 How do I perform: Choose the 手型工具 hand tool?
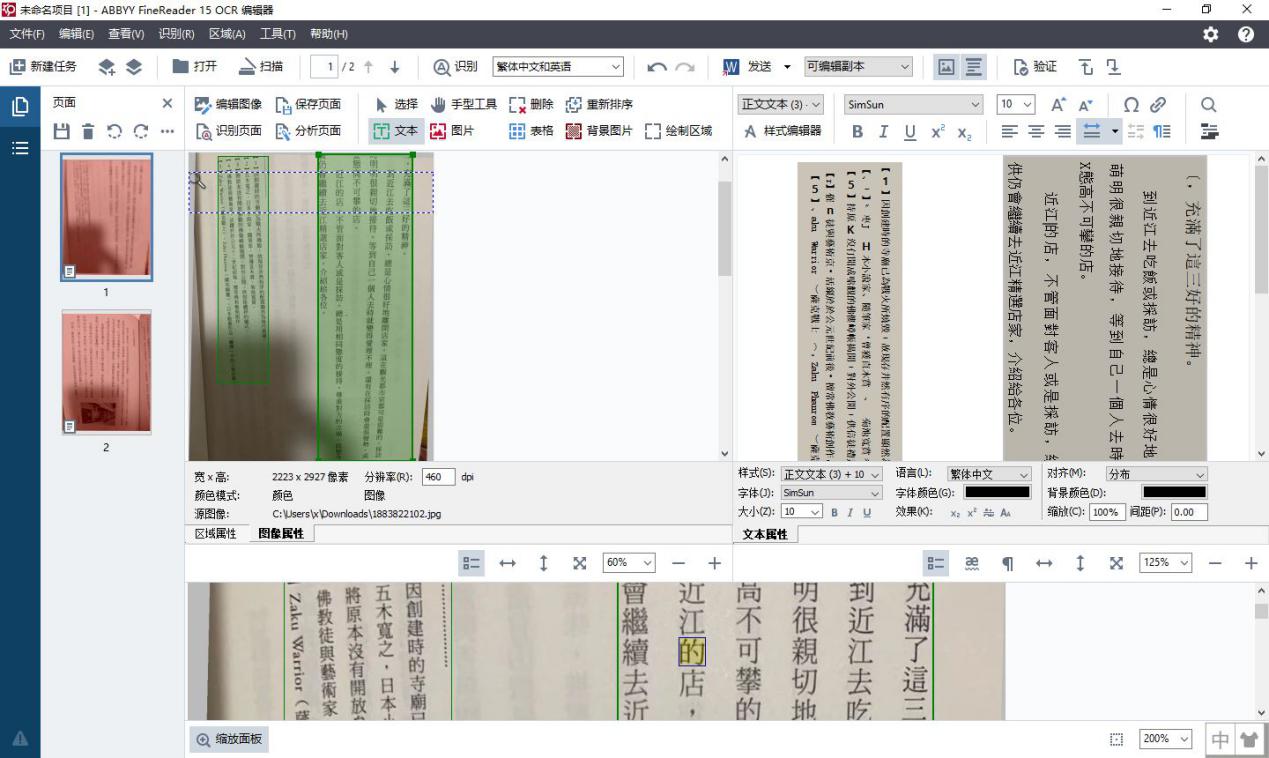coord(464,104)
